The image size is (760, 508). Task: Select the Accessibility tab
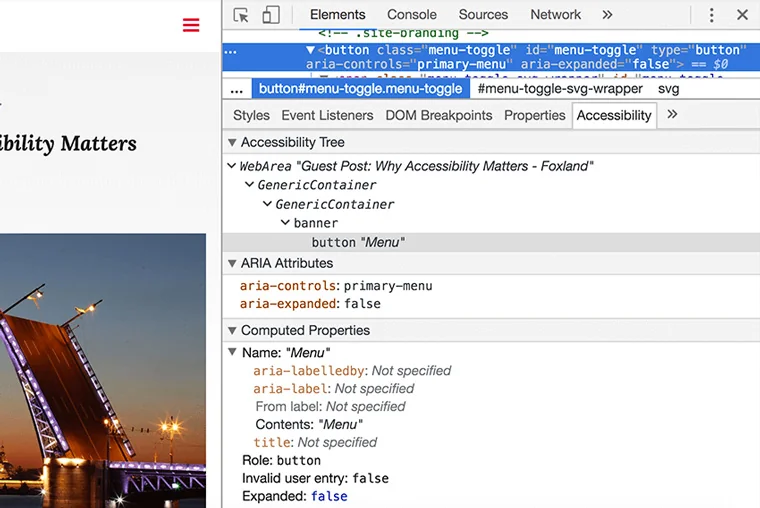(x=614, y=115)
